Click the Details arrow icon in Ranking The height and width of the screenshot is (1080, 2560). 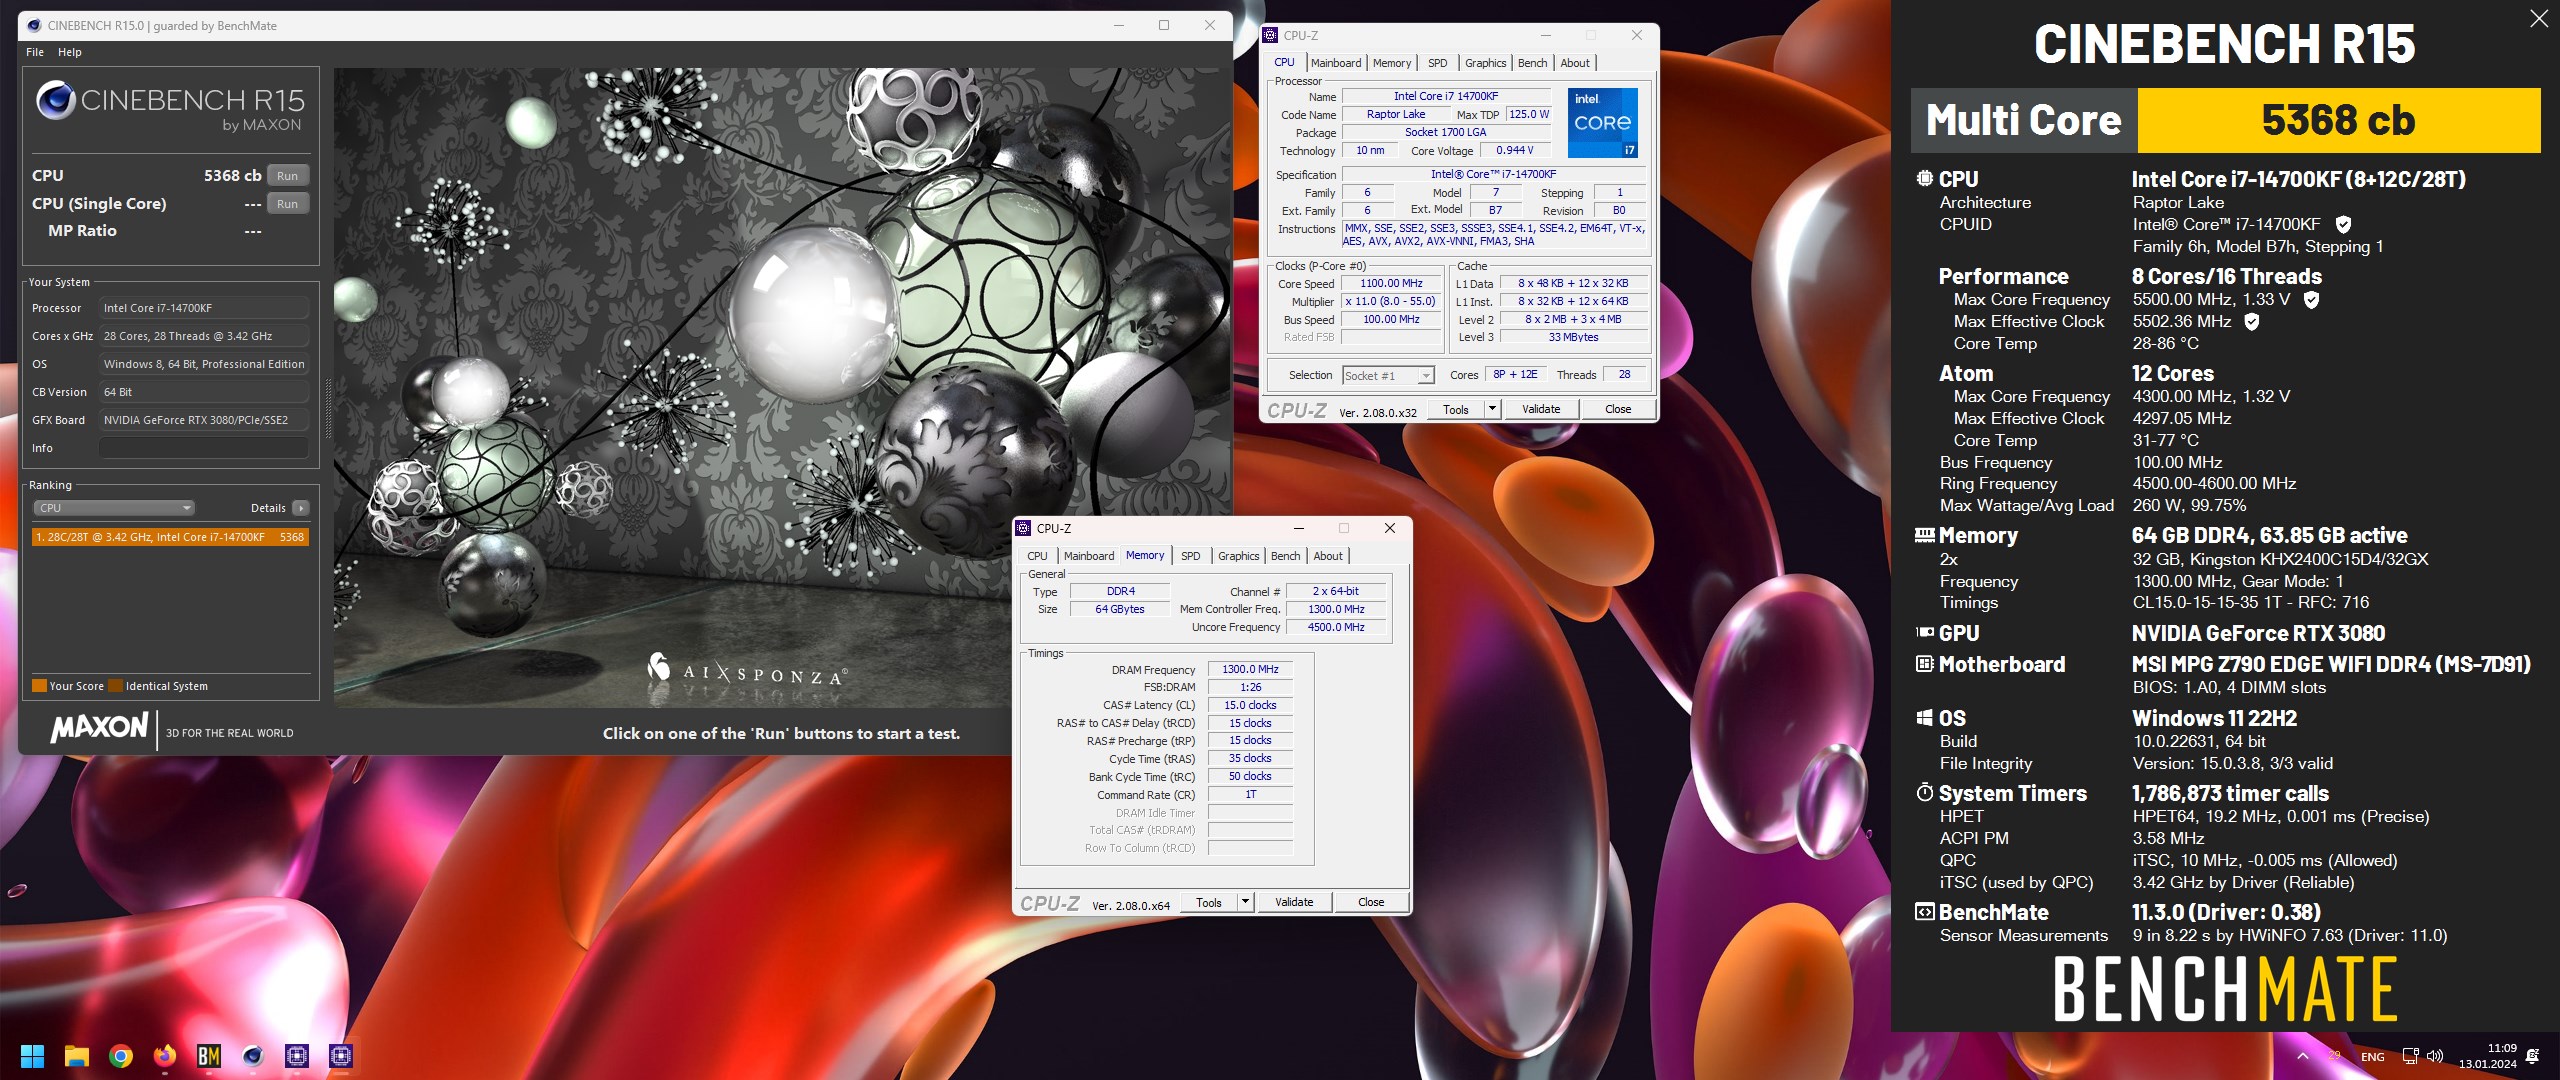coord(300,508)
